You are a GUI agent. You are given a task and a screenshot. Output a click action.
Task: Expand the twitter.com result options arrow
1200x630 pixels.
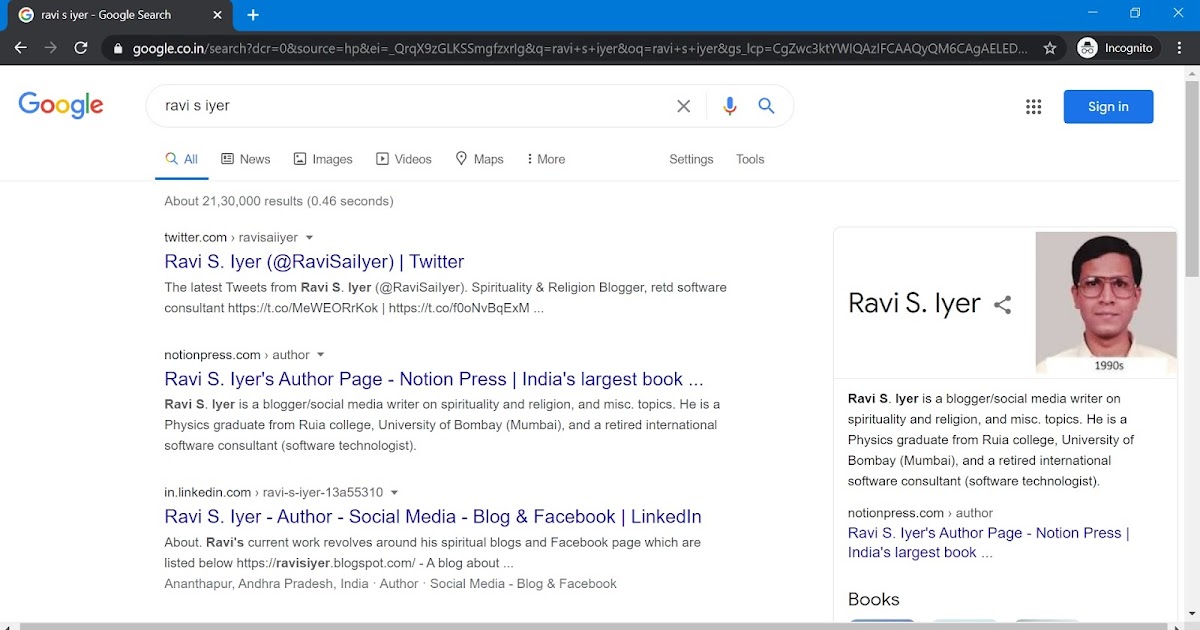tap(309, 238)
